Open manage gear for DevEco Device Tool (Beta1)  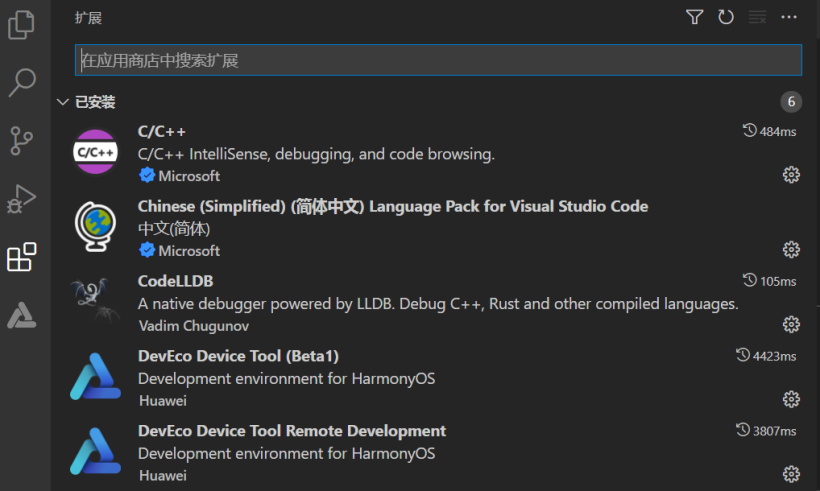click(x=791, y=399)
